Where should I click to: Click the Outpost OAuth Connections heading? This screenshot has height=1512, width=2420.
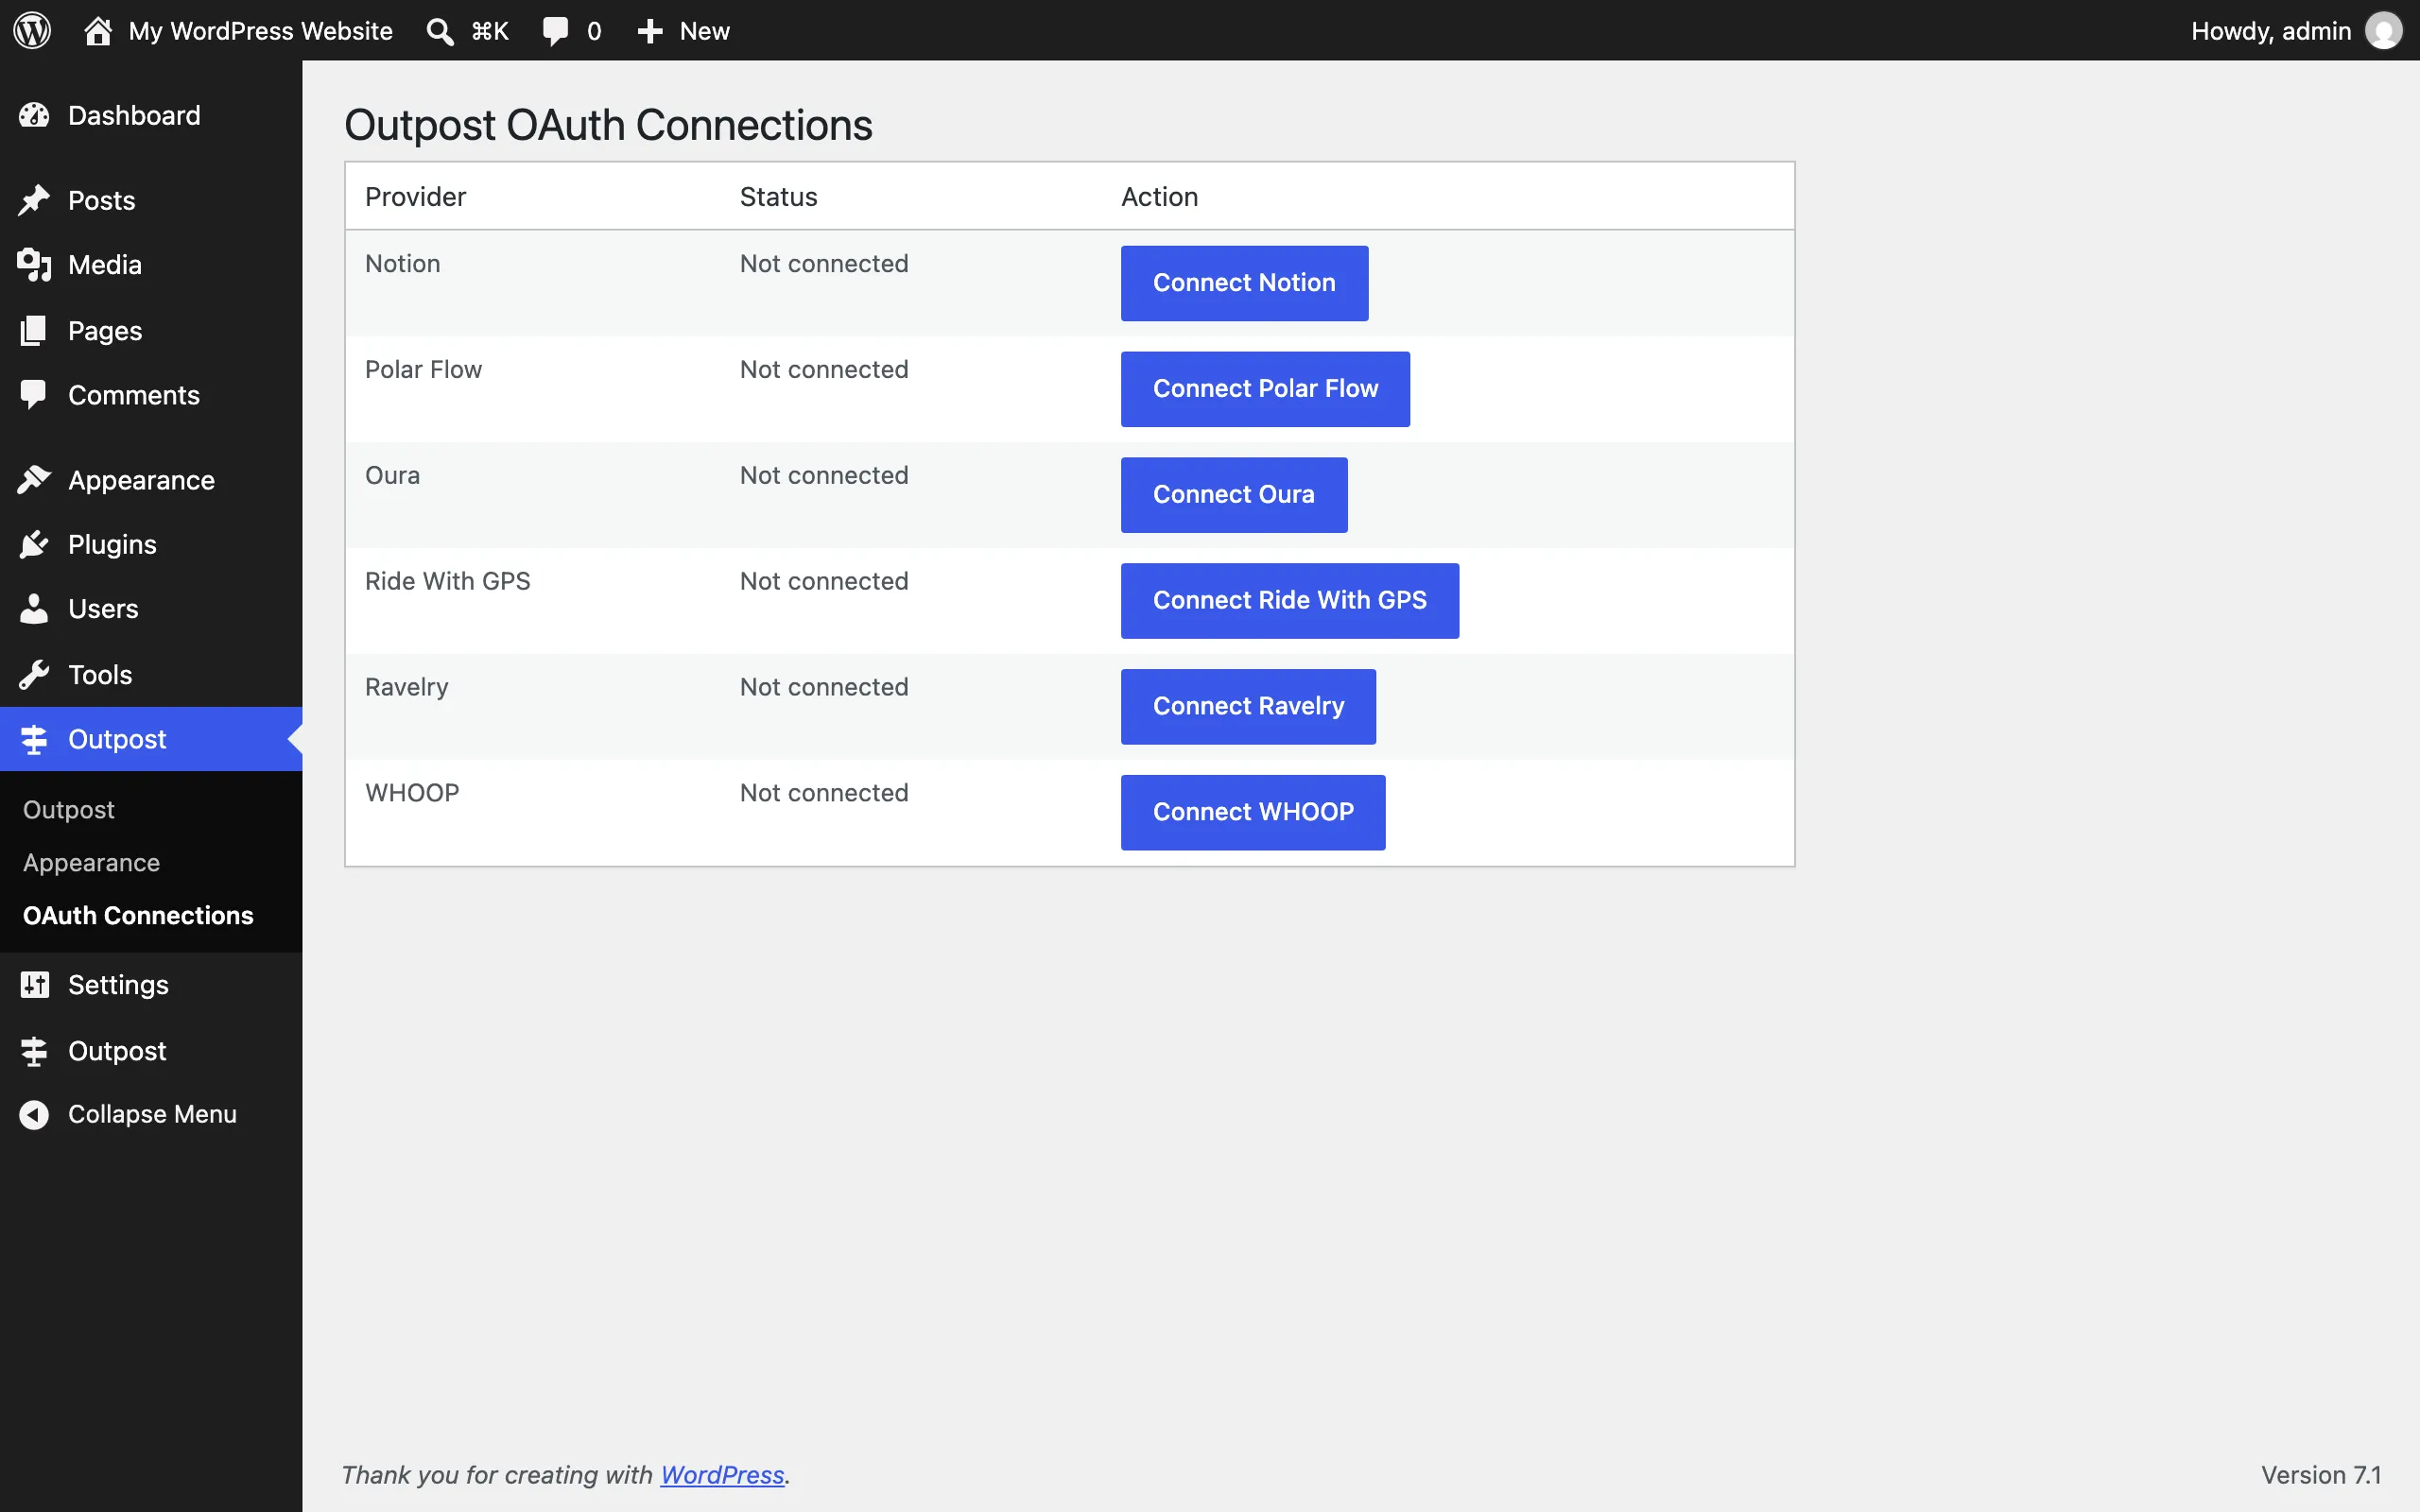(x=608, y=126)
